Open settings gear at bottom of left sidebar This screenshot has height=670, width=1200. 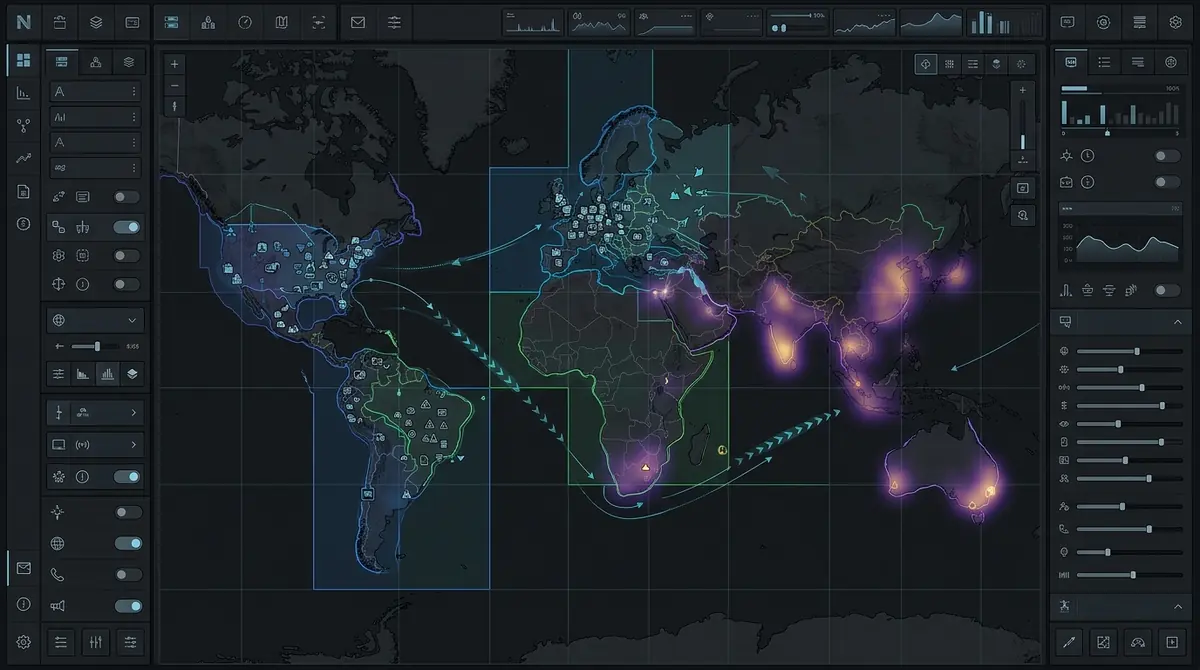[23, 642]
